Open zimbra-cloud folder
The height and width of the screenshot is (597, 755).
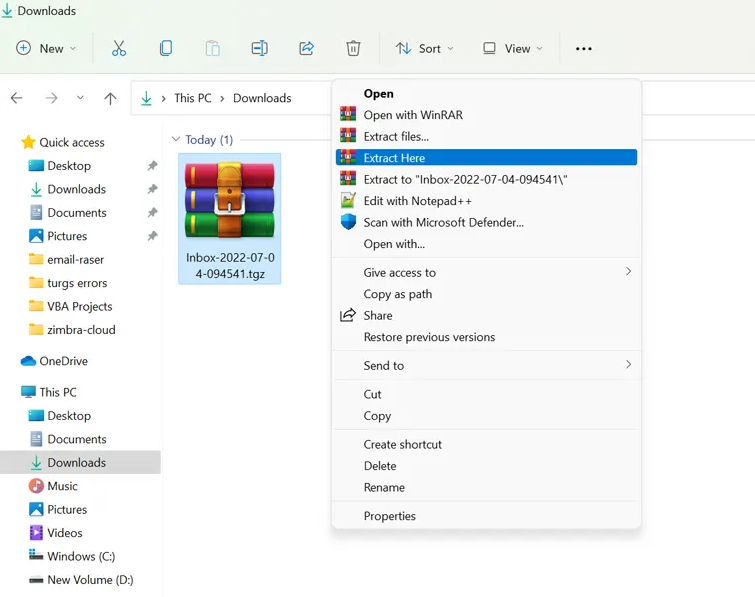72,330
